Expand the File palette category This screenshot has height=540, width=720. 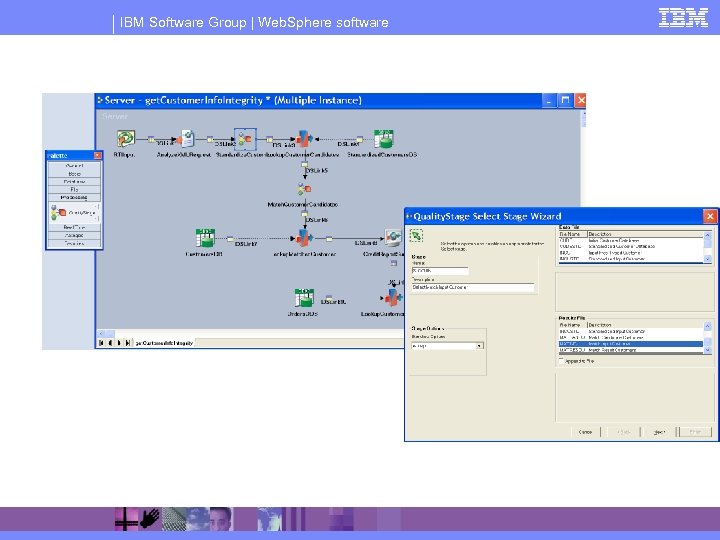tap(74, 190)
